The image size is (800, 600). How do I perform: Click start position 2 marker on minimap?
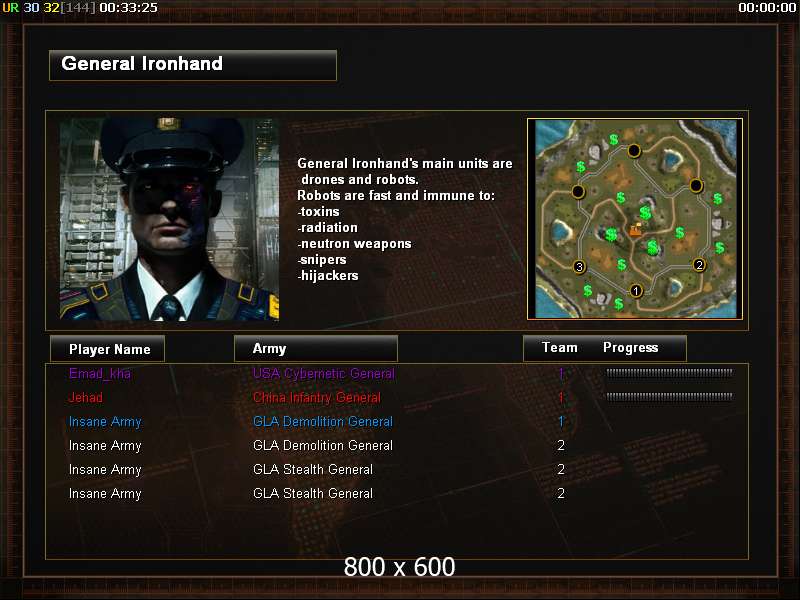[699, 265]
